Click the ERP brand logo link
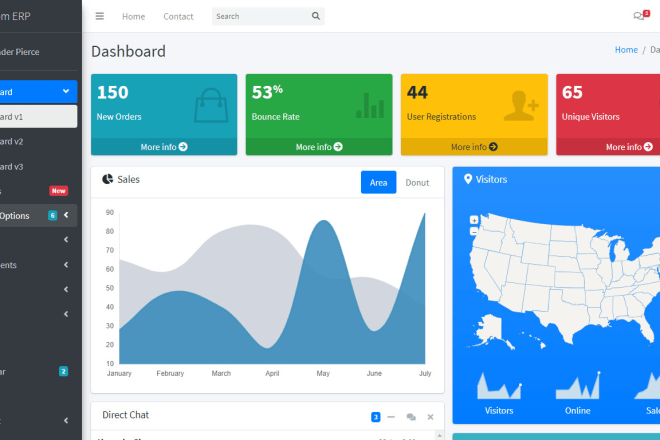 (15, 16)
